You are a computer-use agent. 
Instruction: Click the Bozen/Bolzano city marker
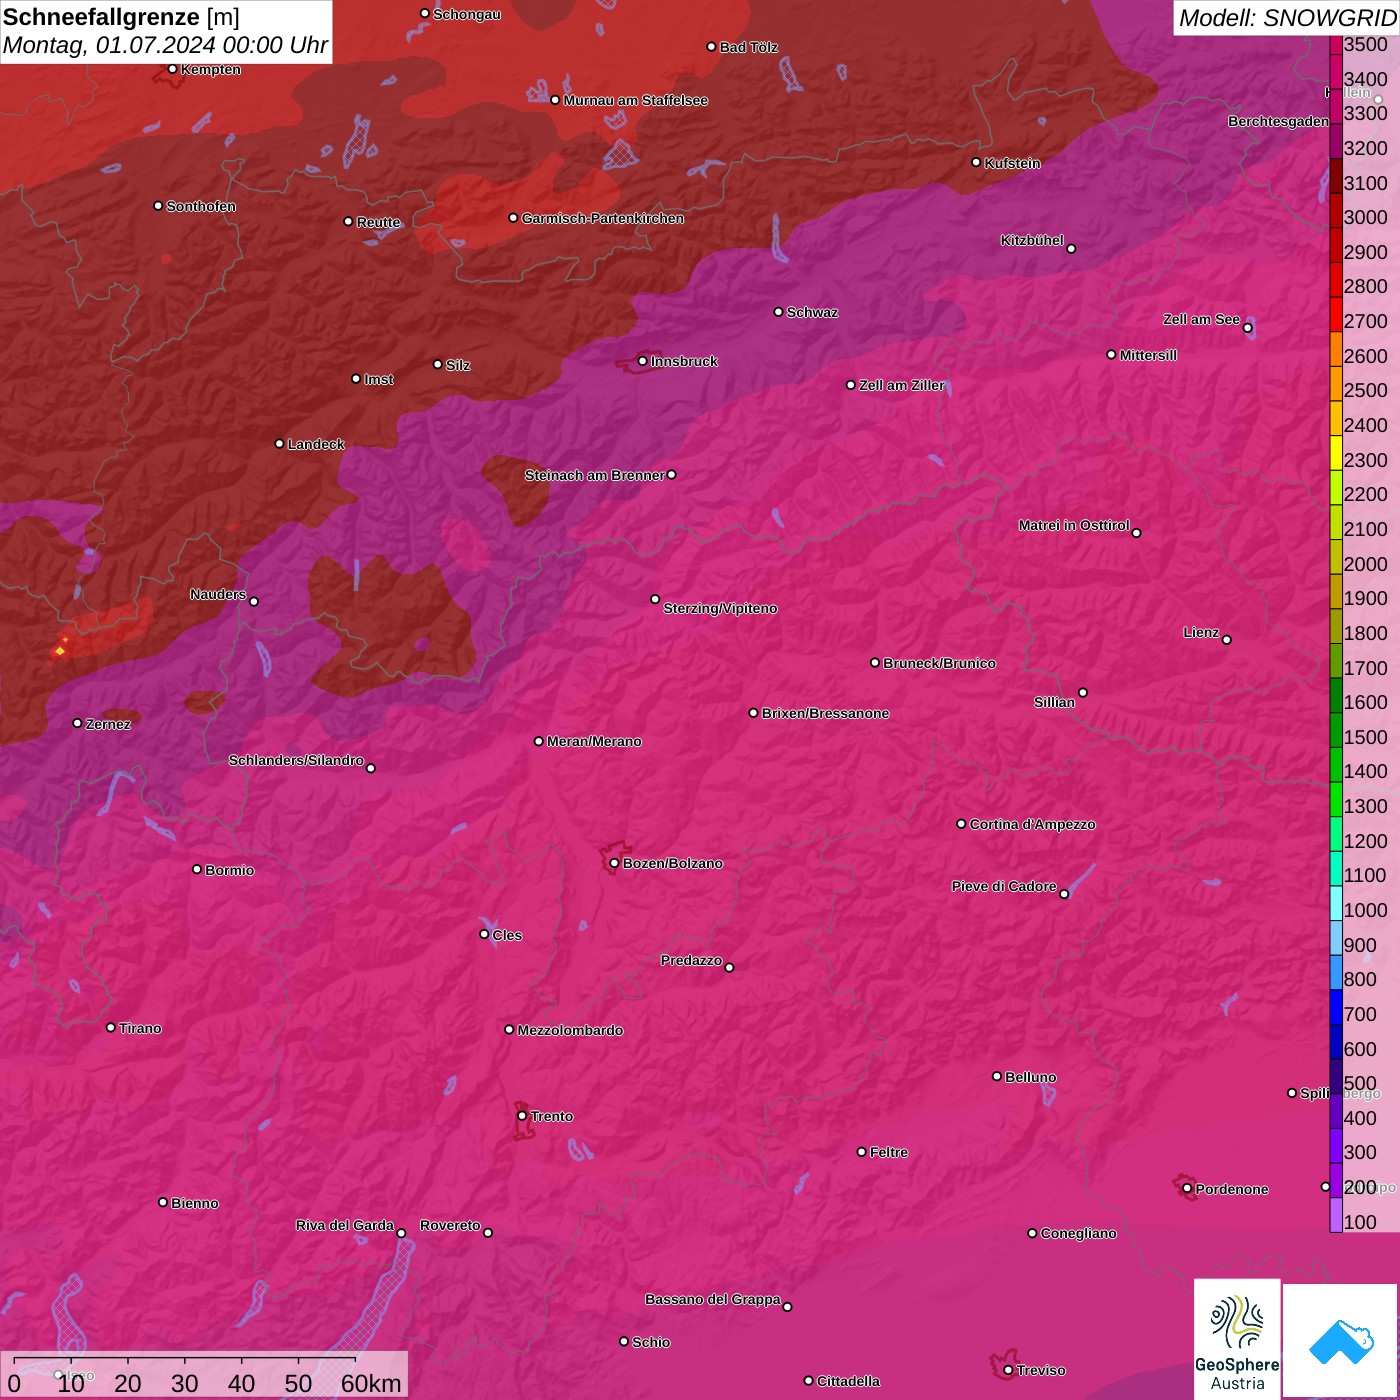point(614,863)
